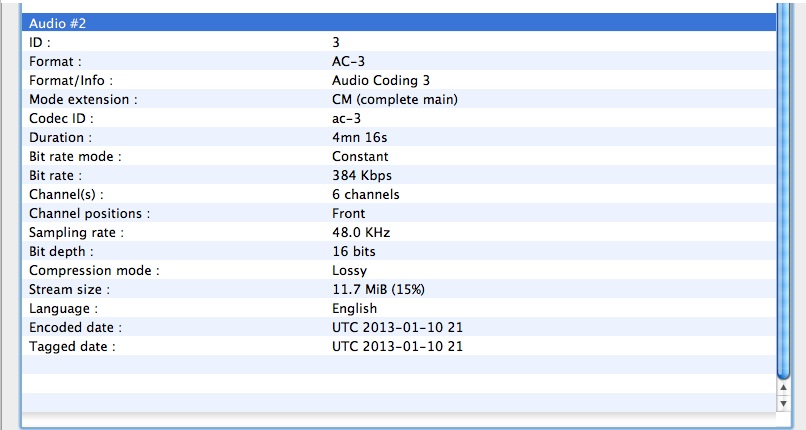Select the Mode extension row
806x430 pixels.
click(398, 100)
